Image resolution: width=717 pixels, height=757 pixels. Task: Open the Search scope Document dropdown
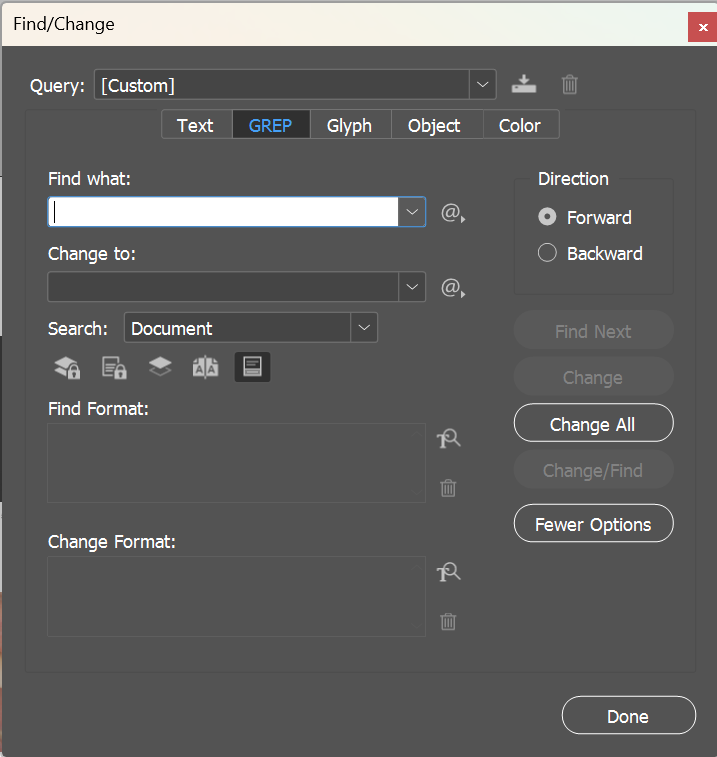(x=364, y=328)
